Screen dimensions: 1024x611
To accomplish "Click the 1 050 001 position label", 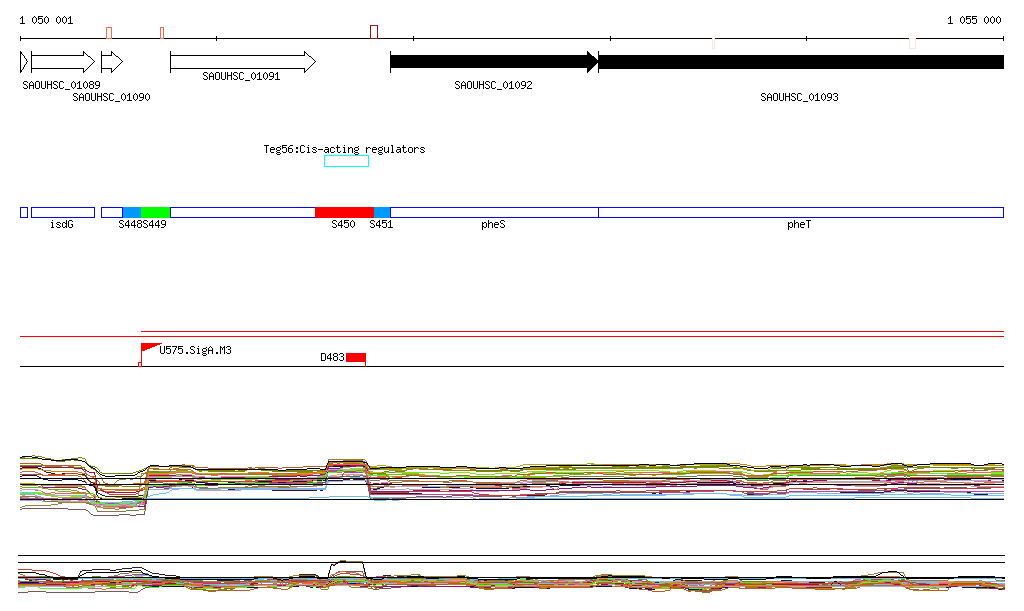I will click(x=46, y=20).
